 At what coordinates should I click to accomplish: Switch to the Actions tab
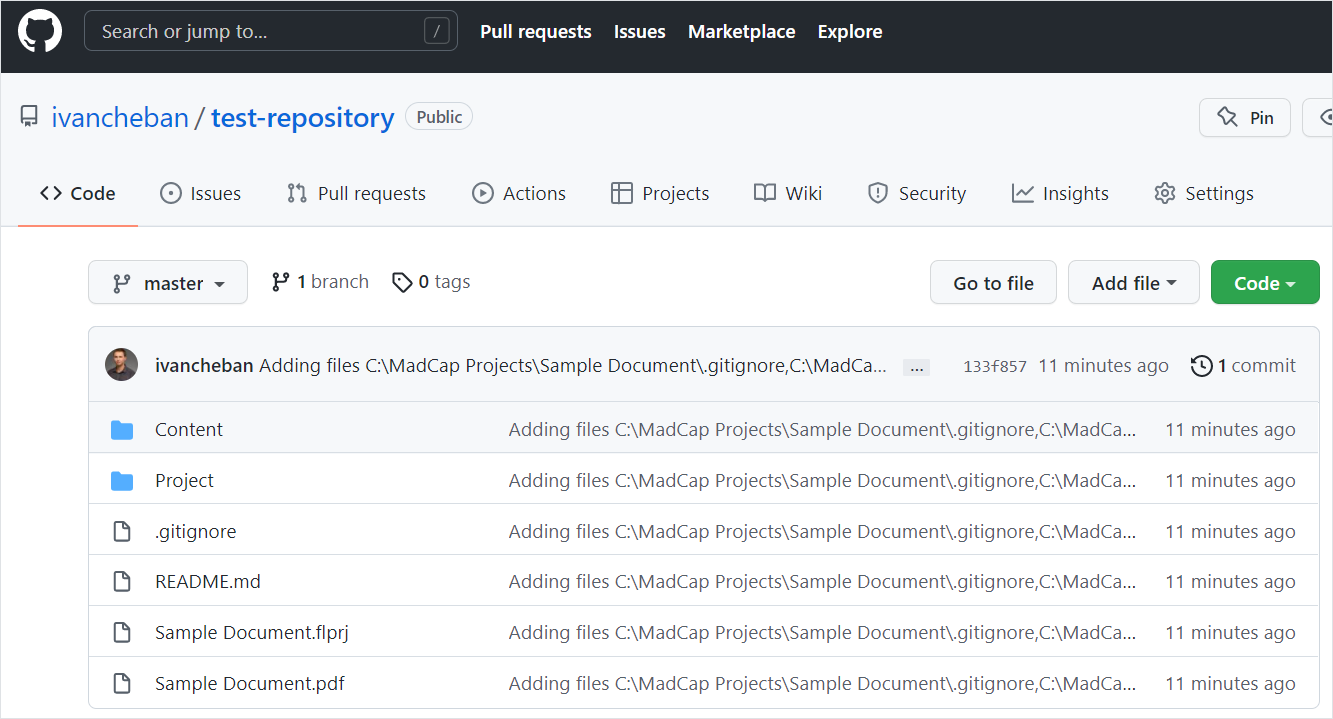point(519,193)
